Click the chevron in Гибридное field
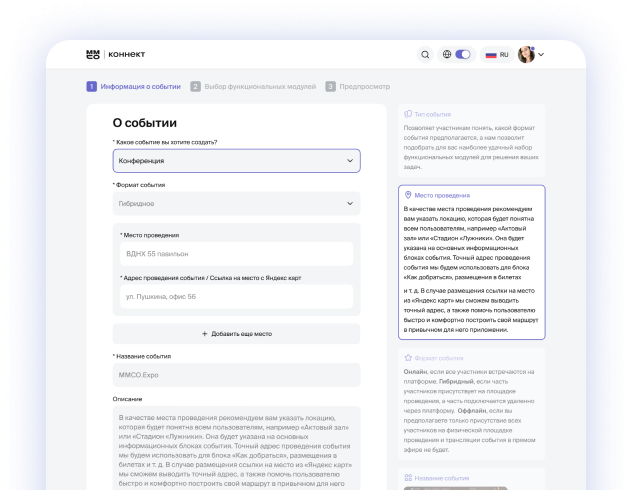Screen dimensions: 626x490 (x=350, y=204)
